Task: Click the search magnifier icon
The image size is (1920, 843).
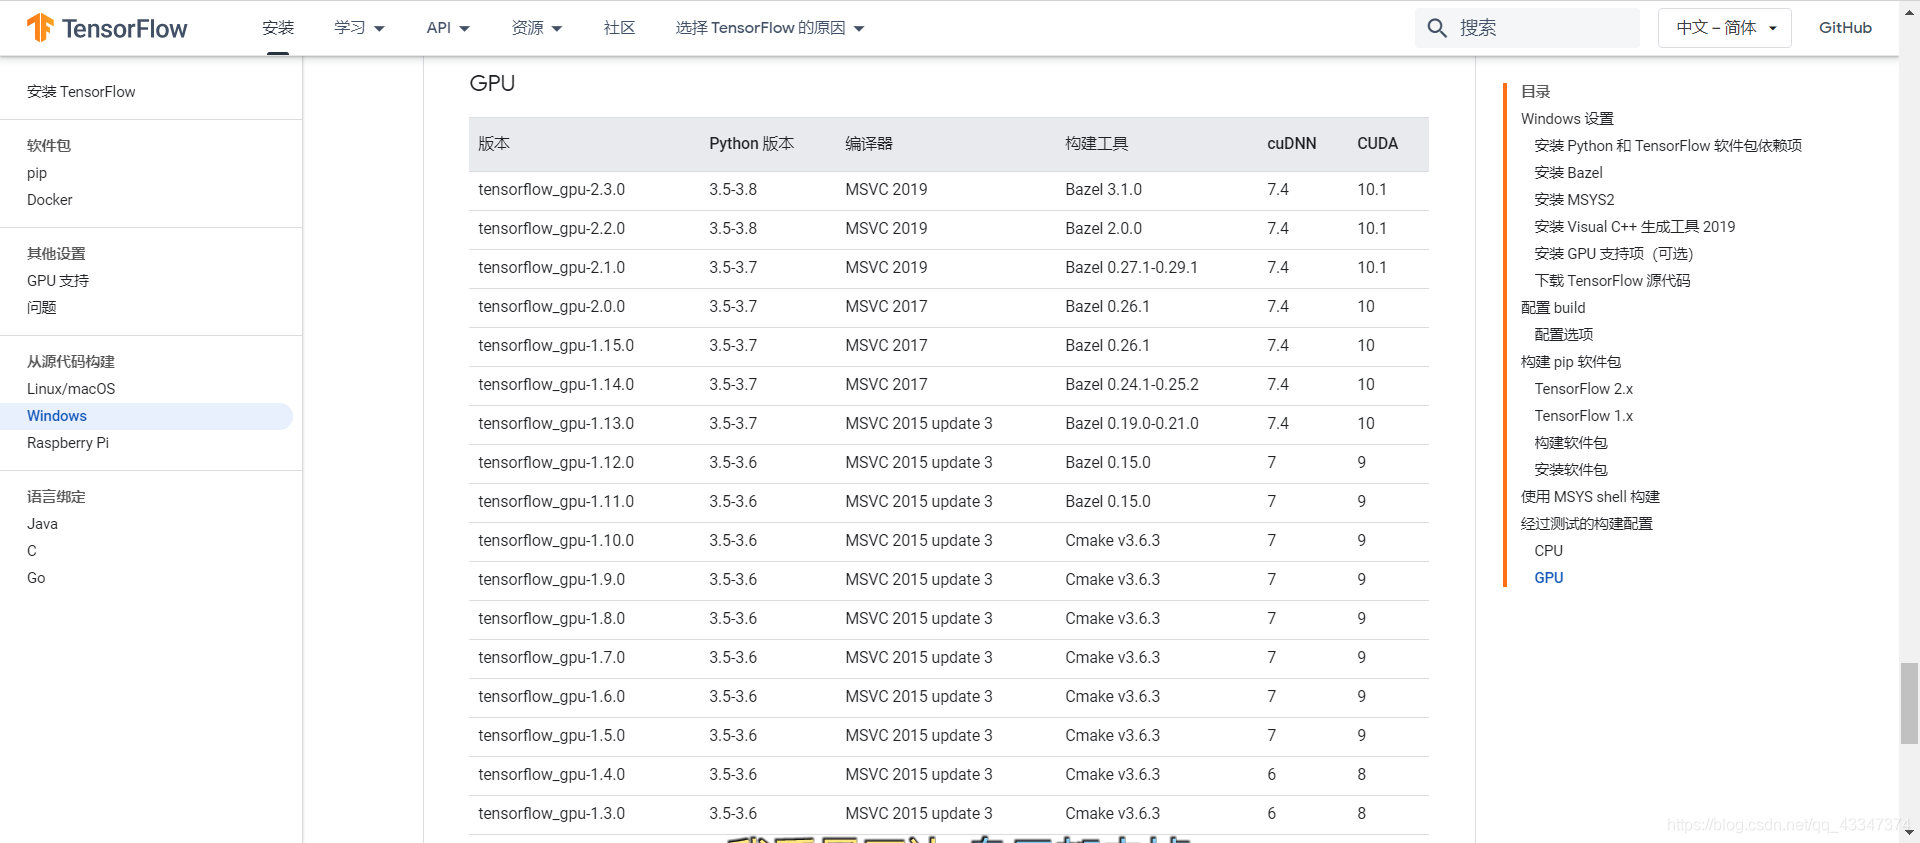Action: pos(1437,28)
